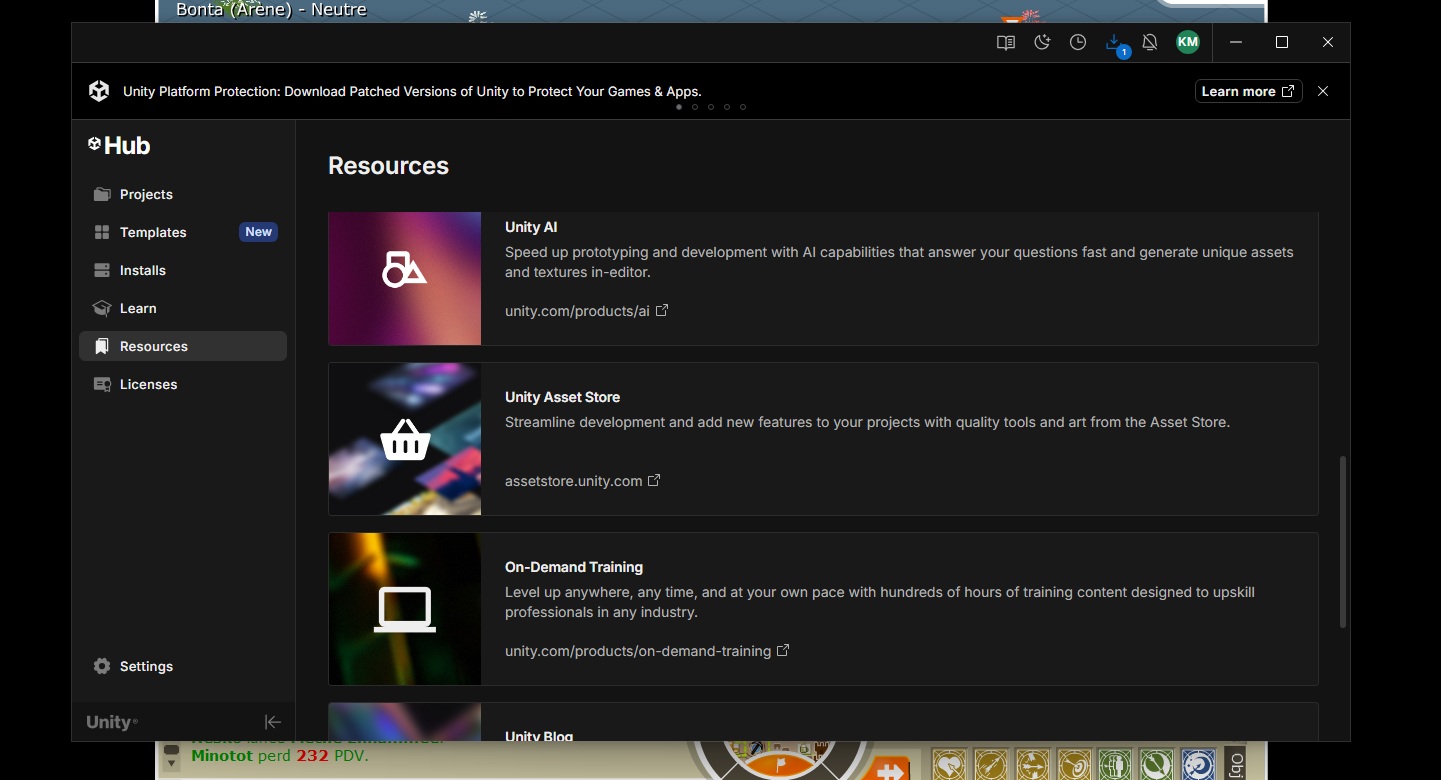Open the Obj tab in game window
This screenshot has width=1441, height=780.
(1236, 764)
